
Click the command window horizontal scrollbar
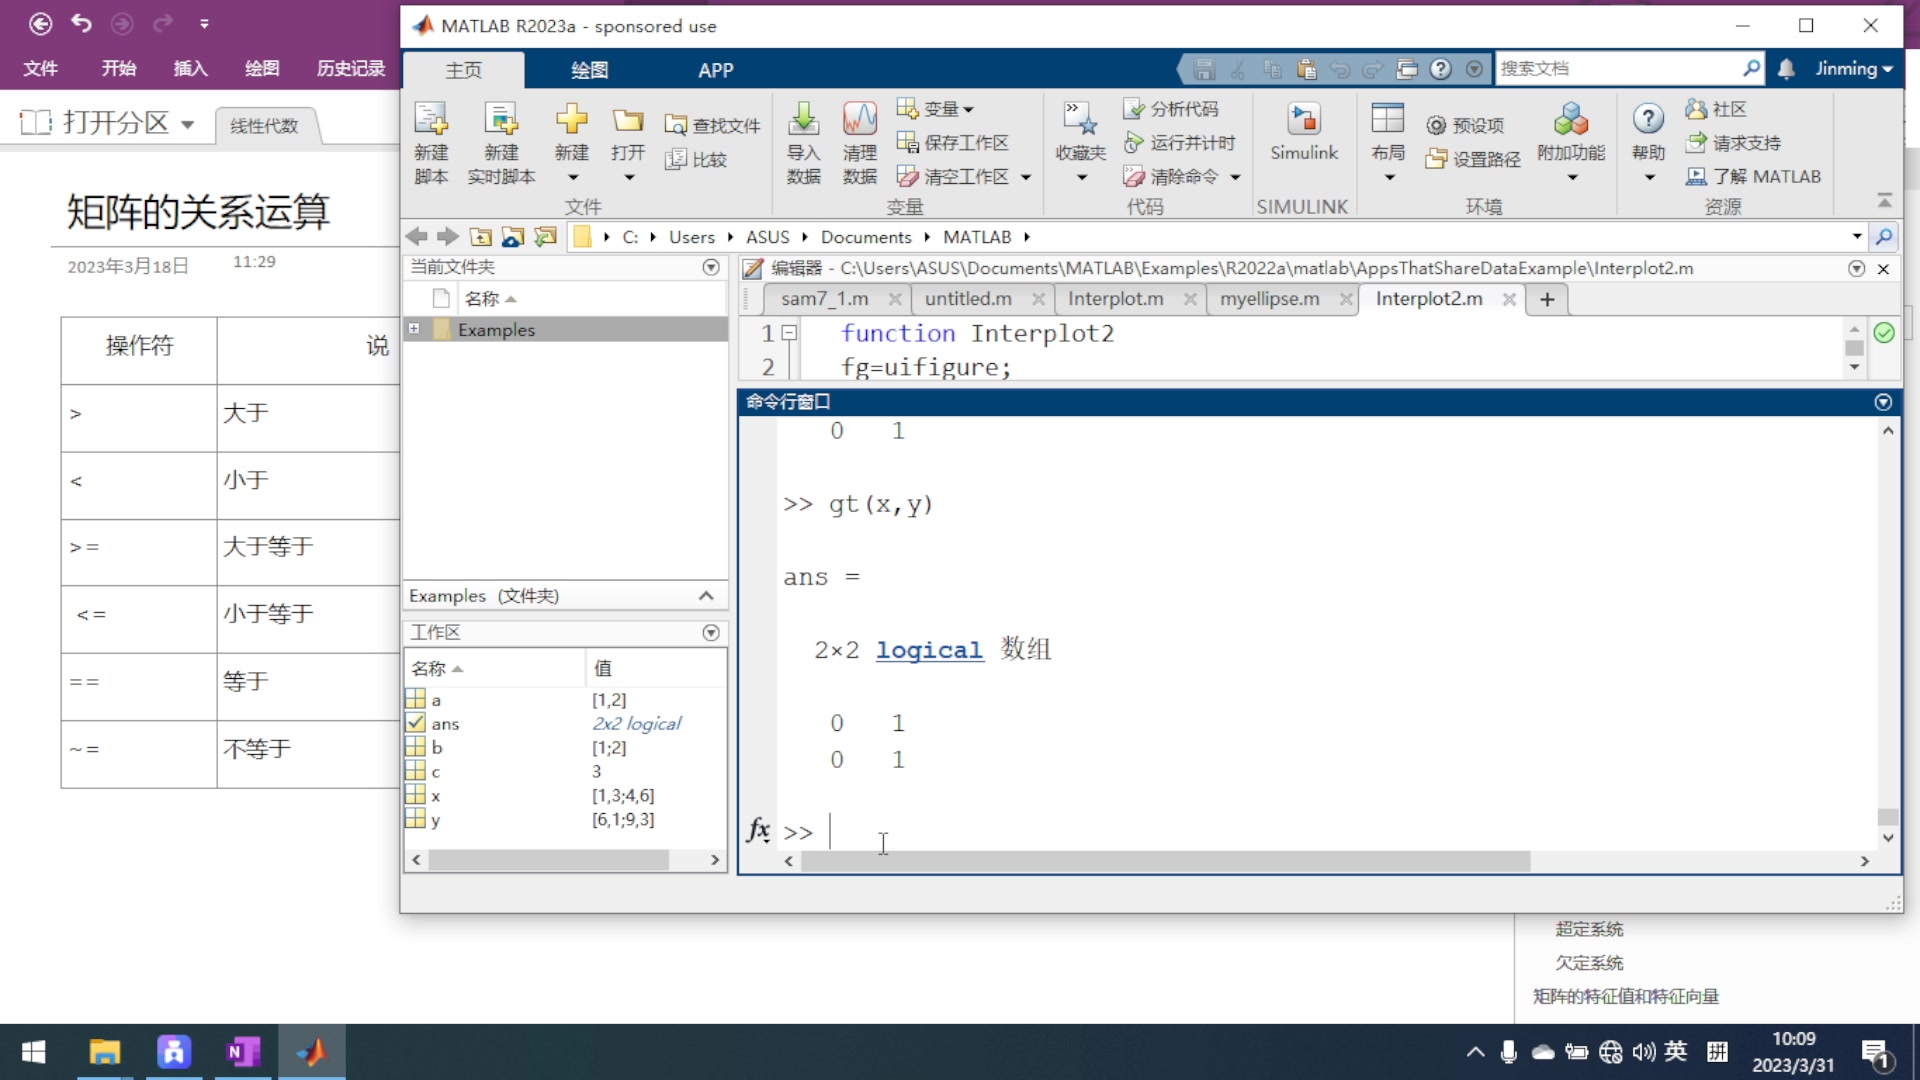click(x=1165, y=861)
